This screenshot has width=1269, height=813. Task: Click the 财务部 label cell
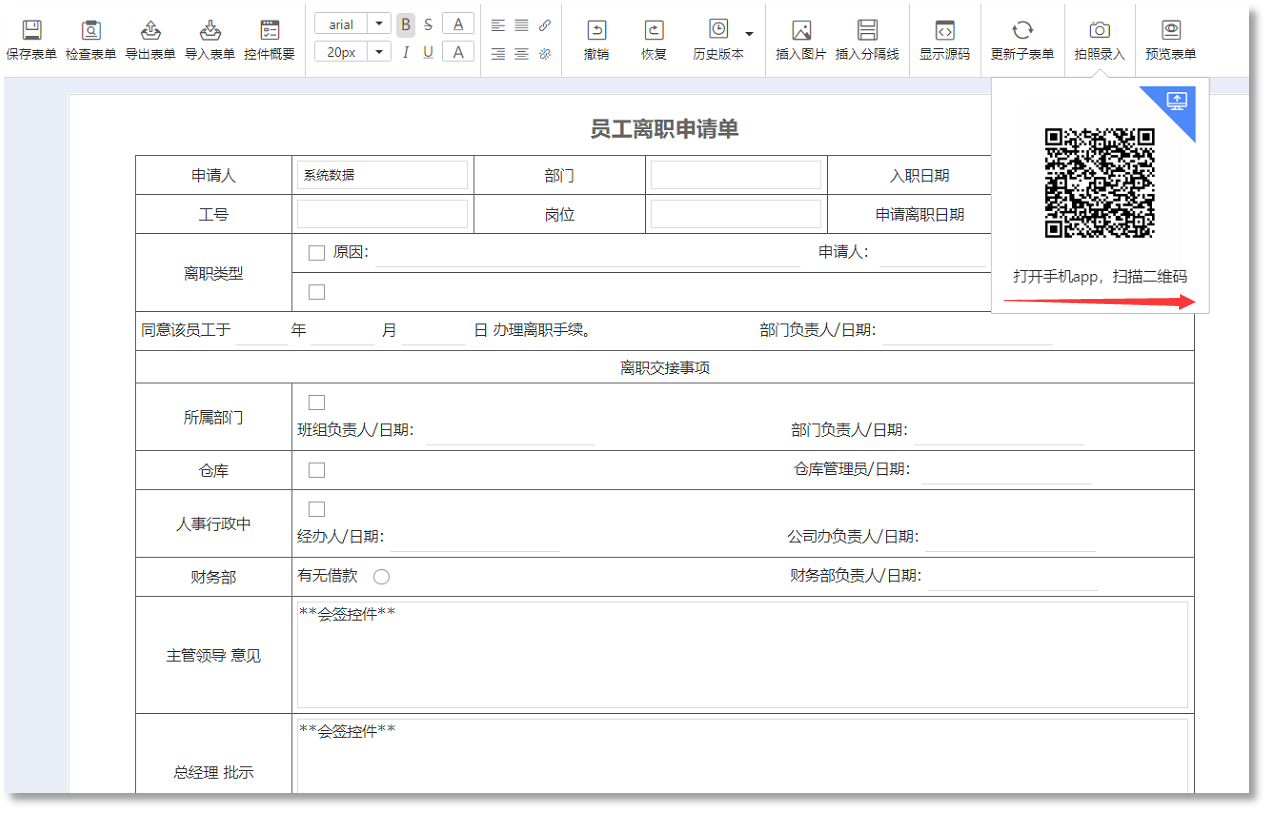(x=213, y=577)
